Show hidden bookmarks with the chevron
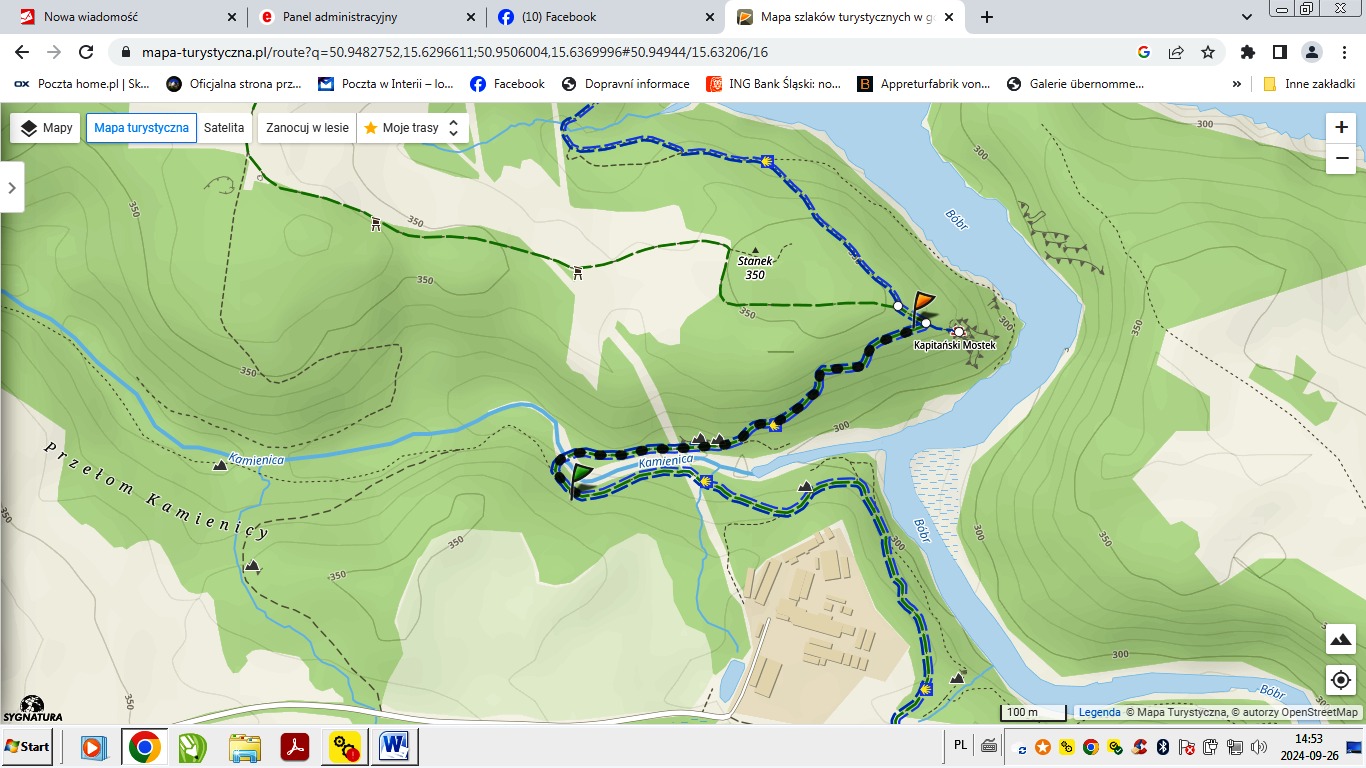1366x768 pixels. (1237, 84)
